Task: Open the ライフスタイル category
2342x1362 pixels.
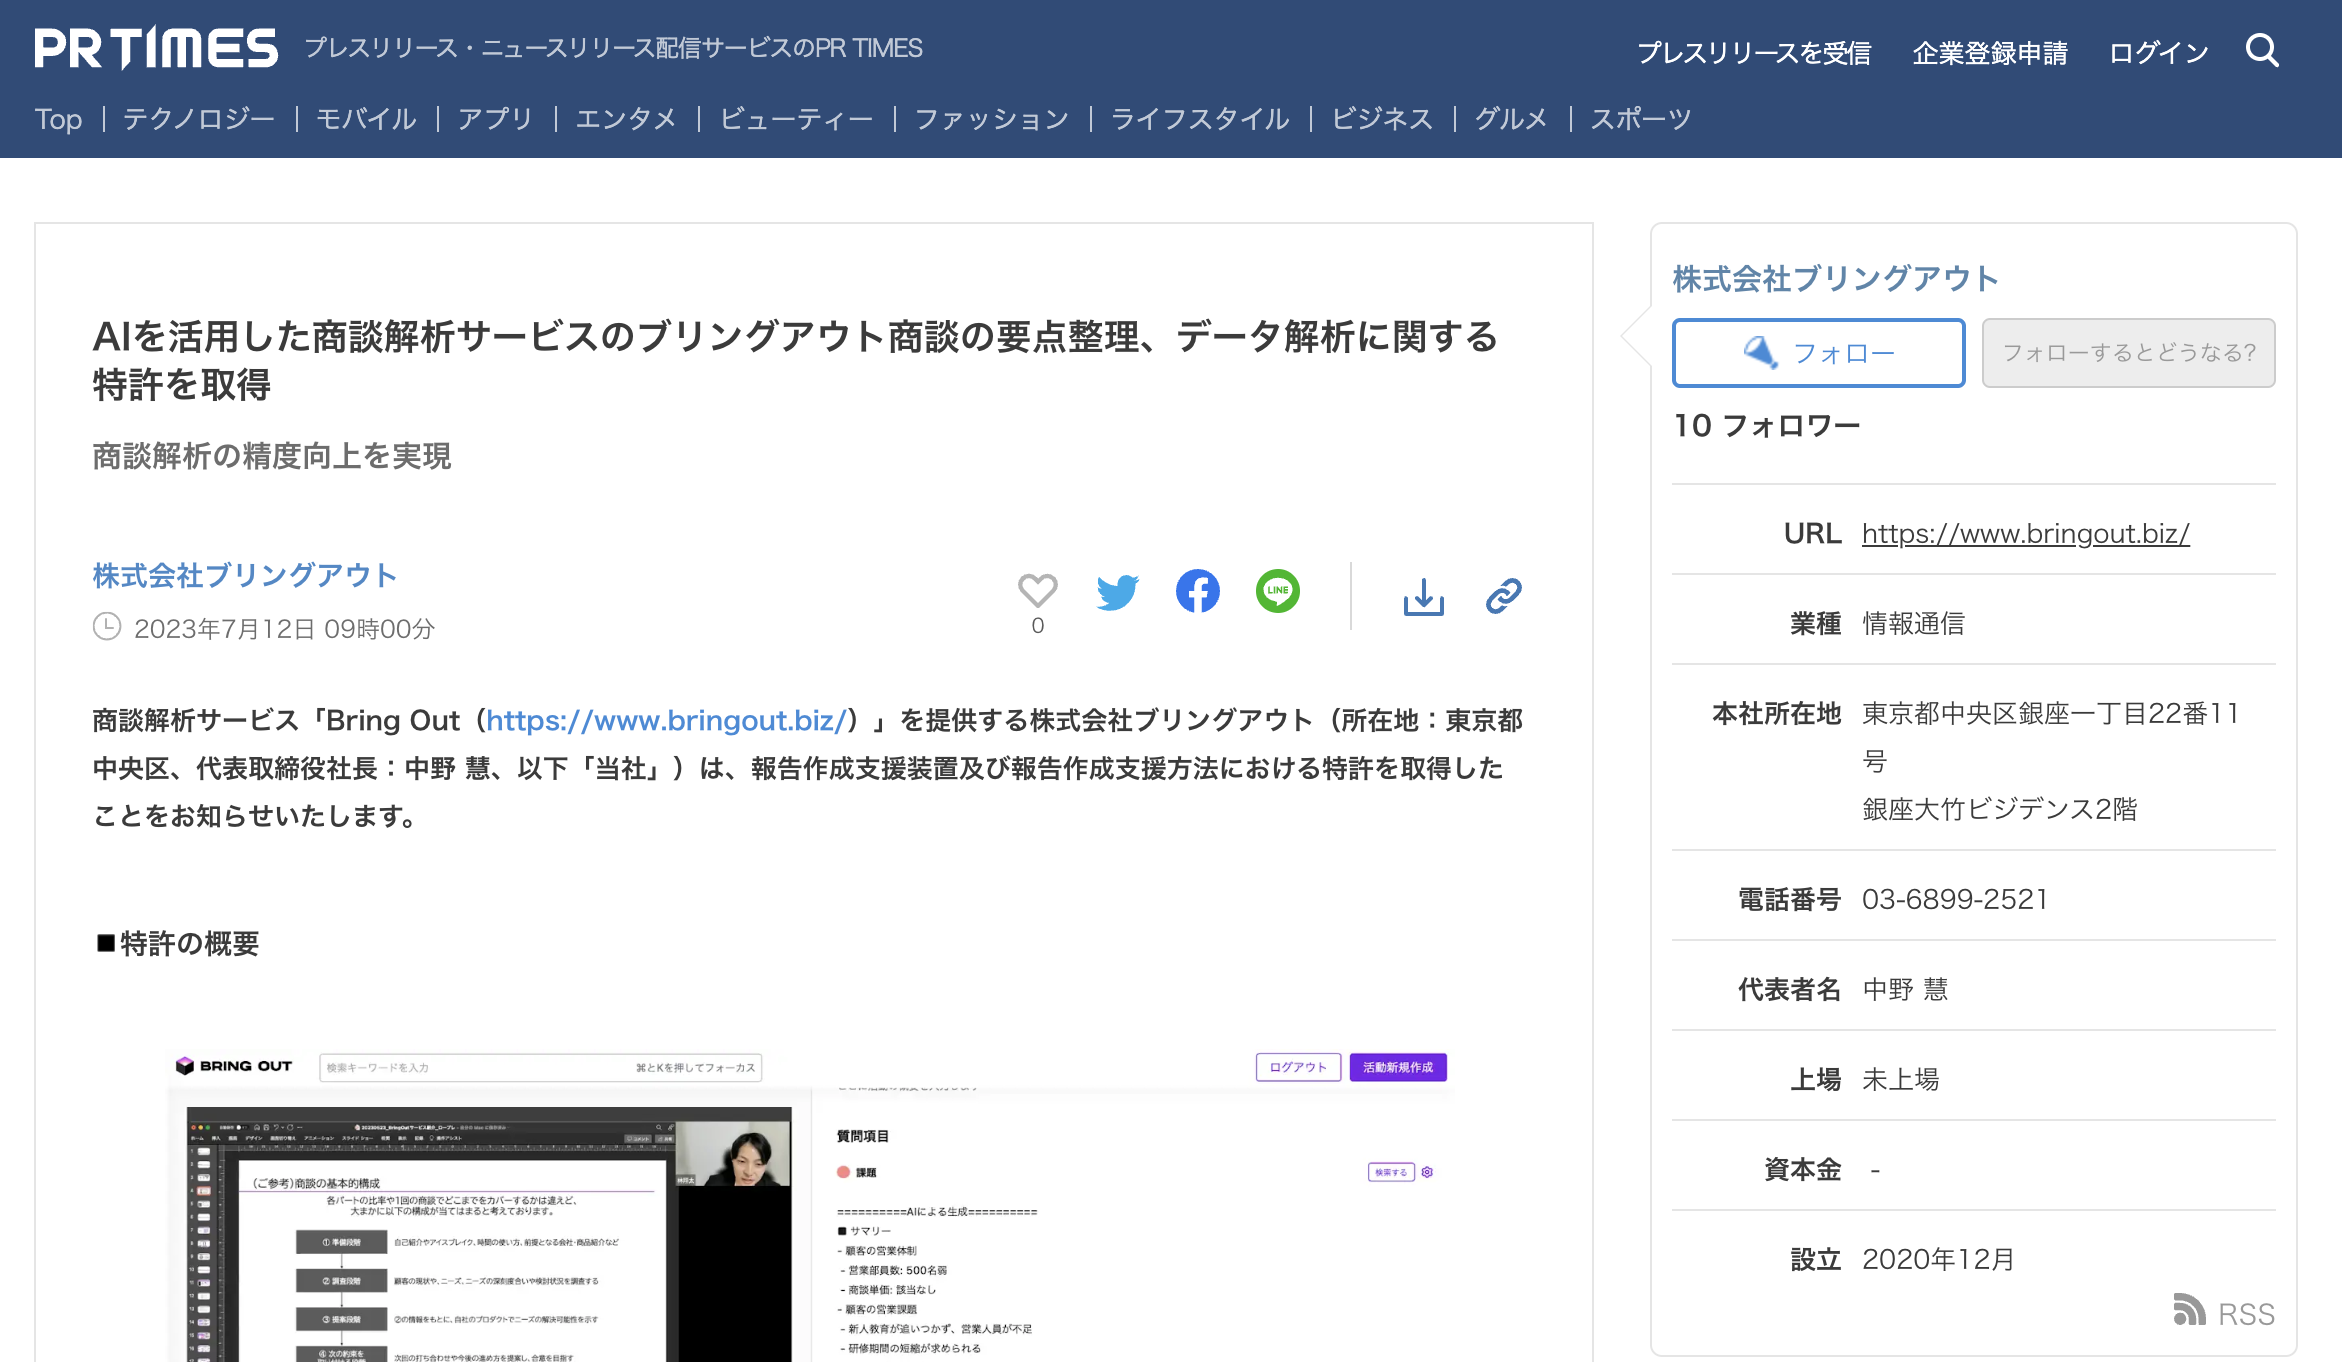Action: click(x=1200, y=119)
